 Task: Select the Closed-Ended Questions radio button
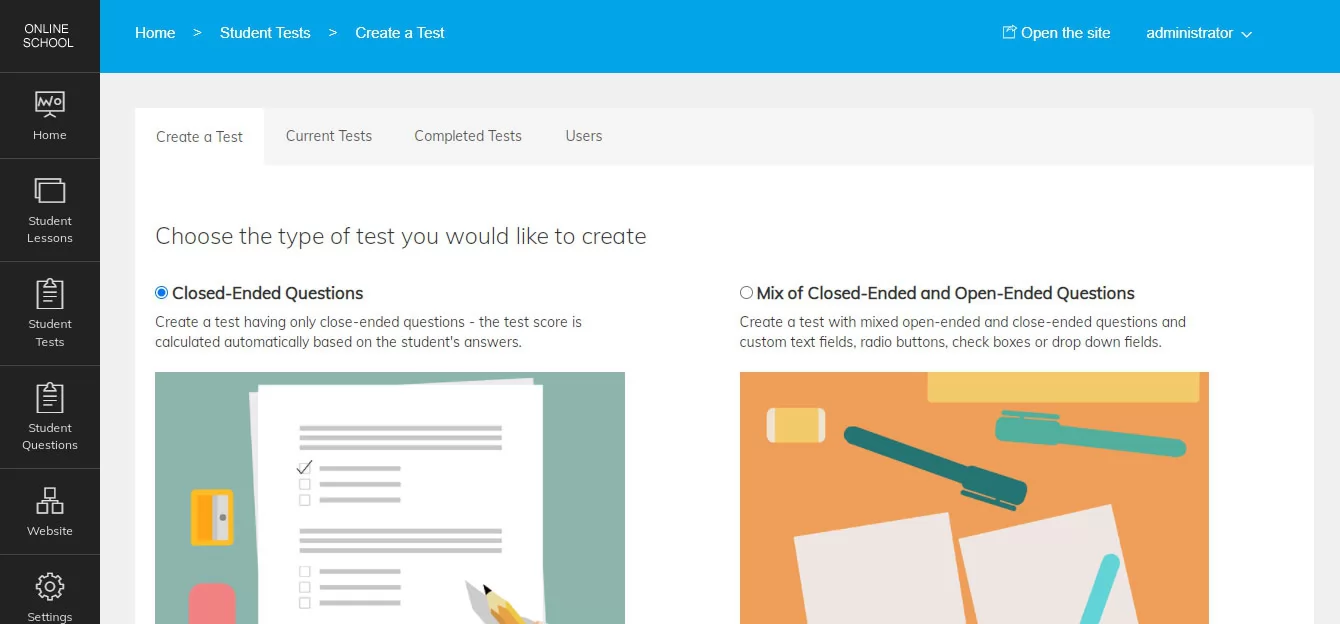pyautogui.click(x=162, y=293)
